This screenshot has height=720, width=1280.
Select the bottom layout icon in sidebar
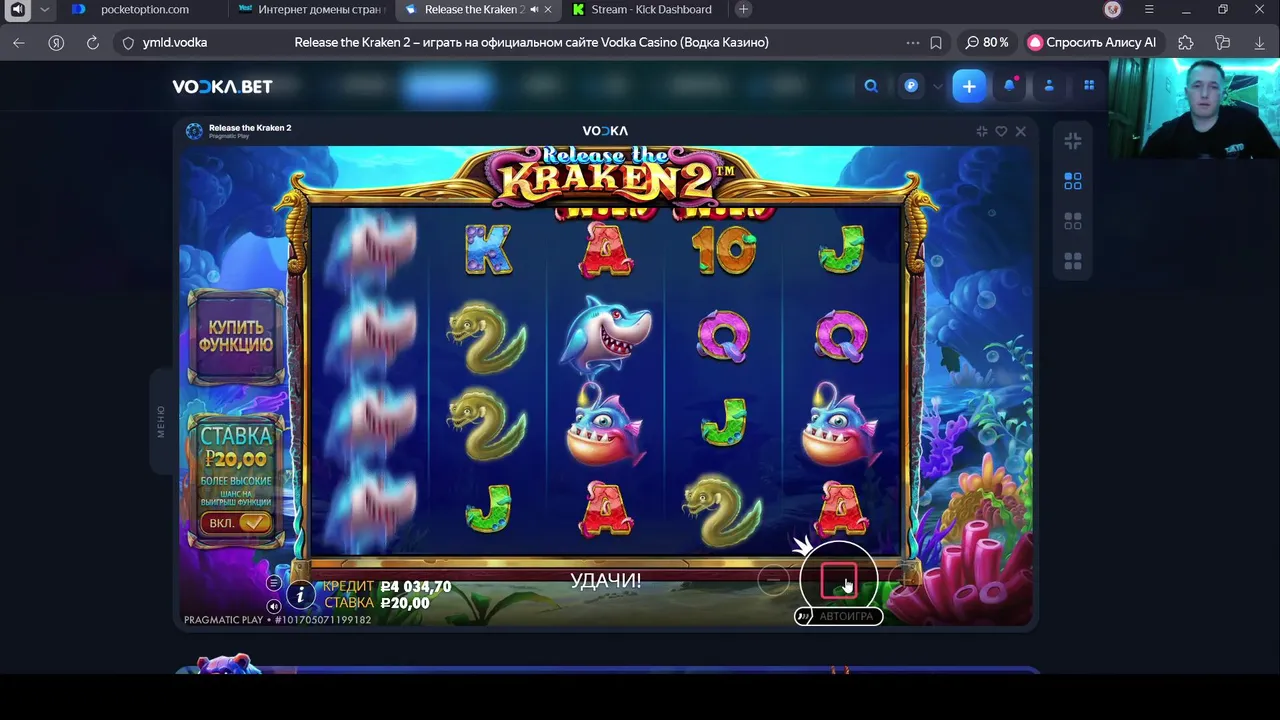1073,261
